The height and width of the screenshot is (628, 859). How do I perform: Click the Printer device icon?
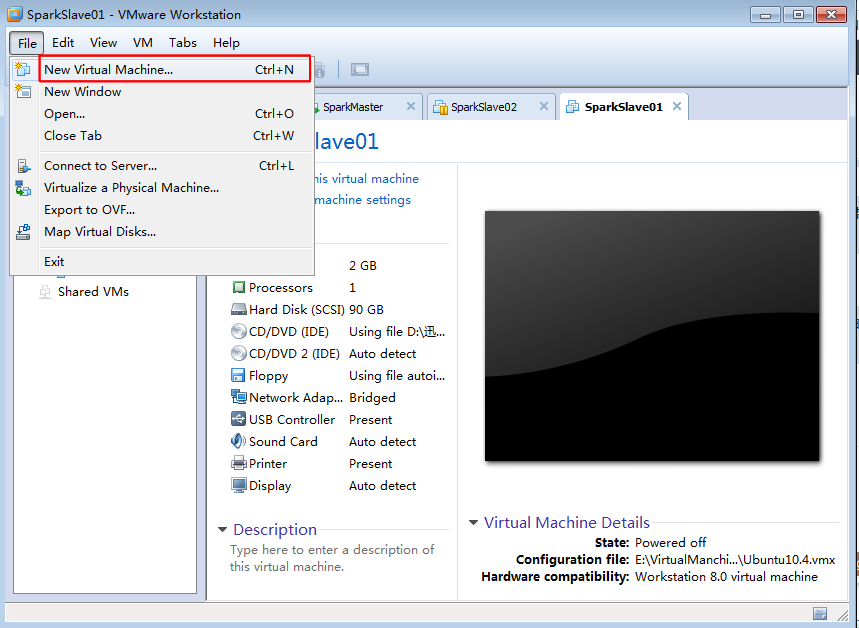[238, 464]
